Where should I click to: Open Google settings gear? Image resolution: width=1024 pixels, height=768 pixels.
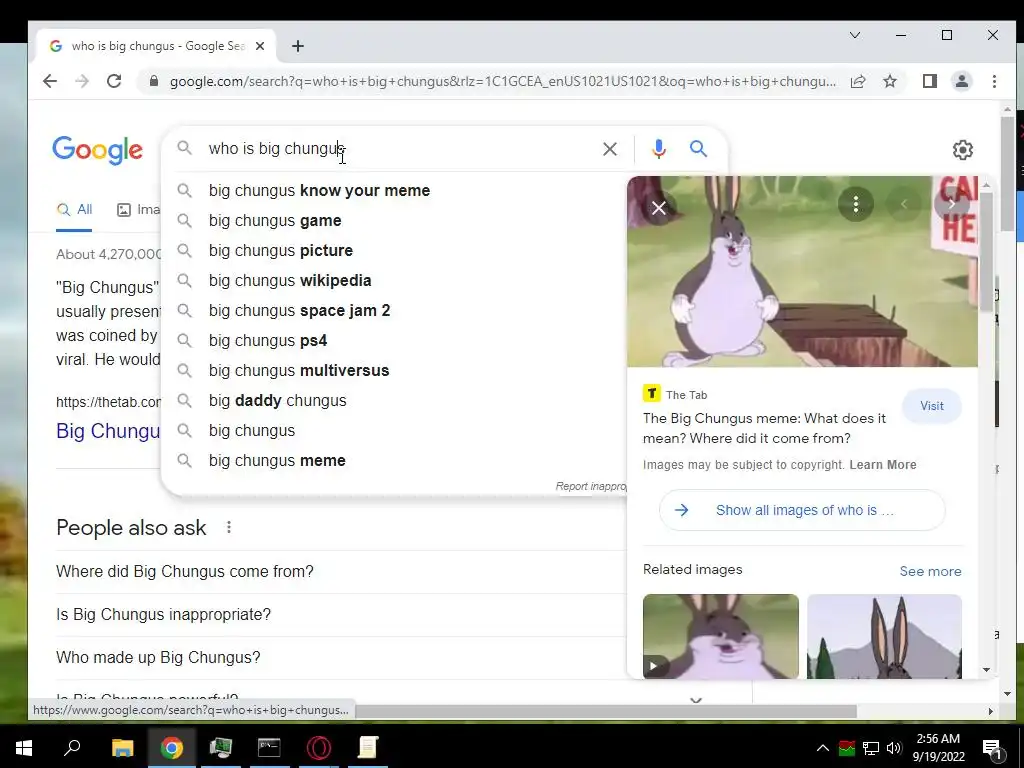[962, 150]
